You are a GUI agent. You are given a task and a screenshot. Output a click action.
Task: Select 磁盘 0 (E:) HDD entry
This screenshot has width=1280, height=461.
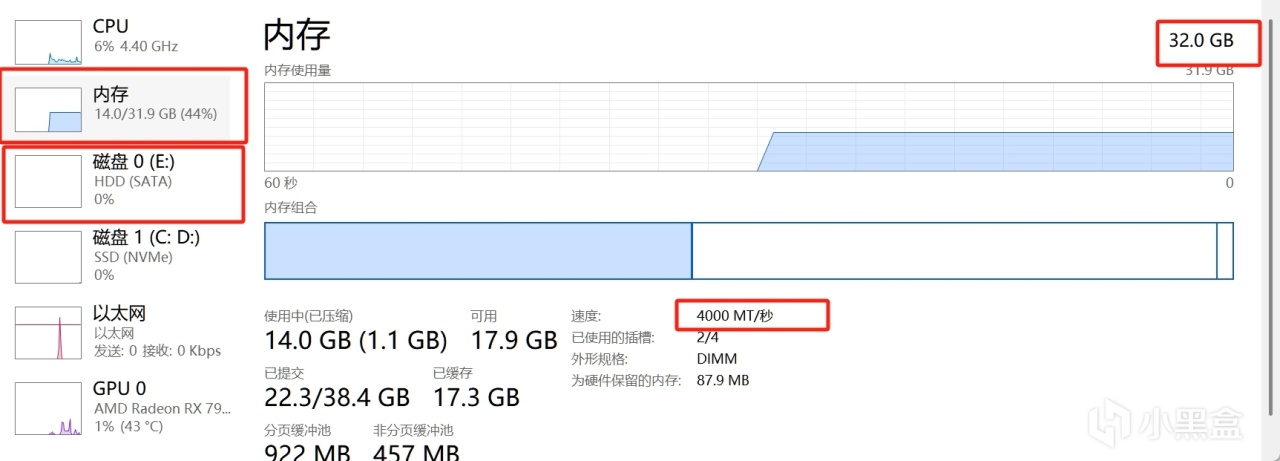pos(150,180)
